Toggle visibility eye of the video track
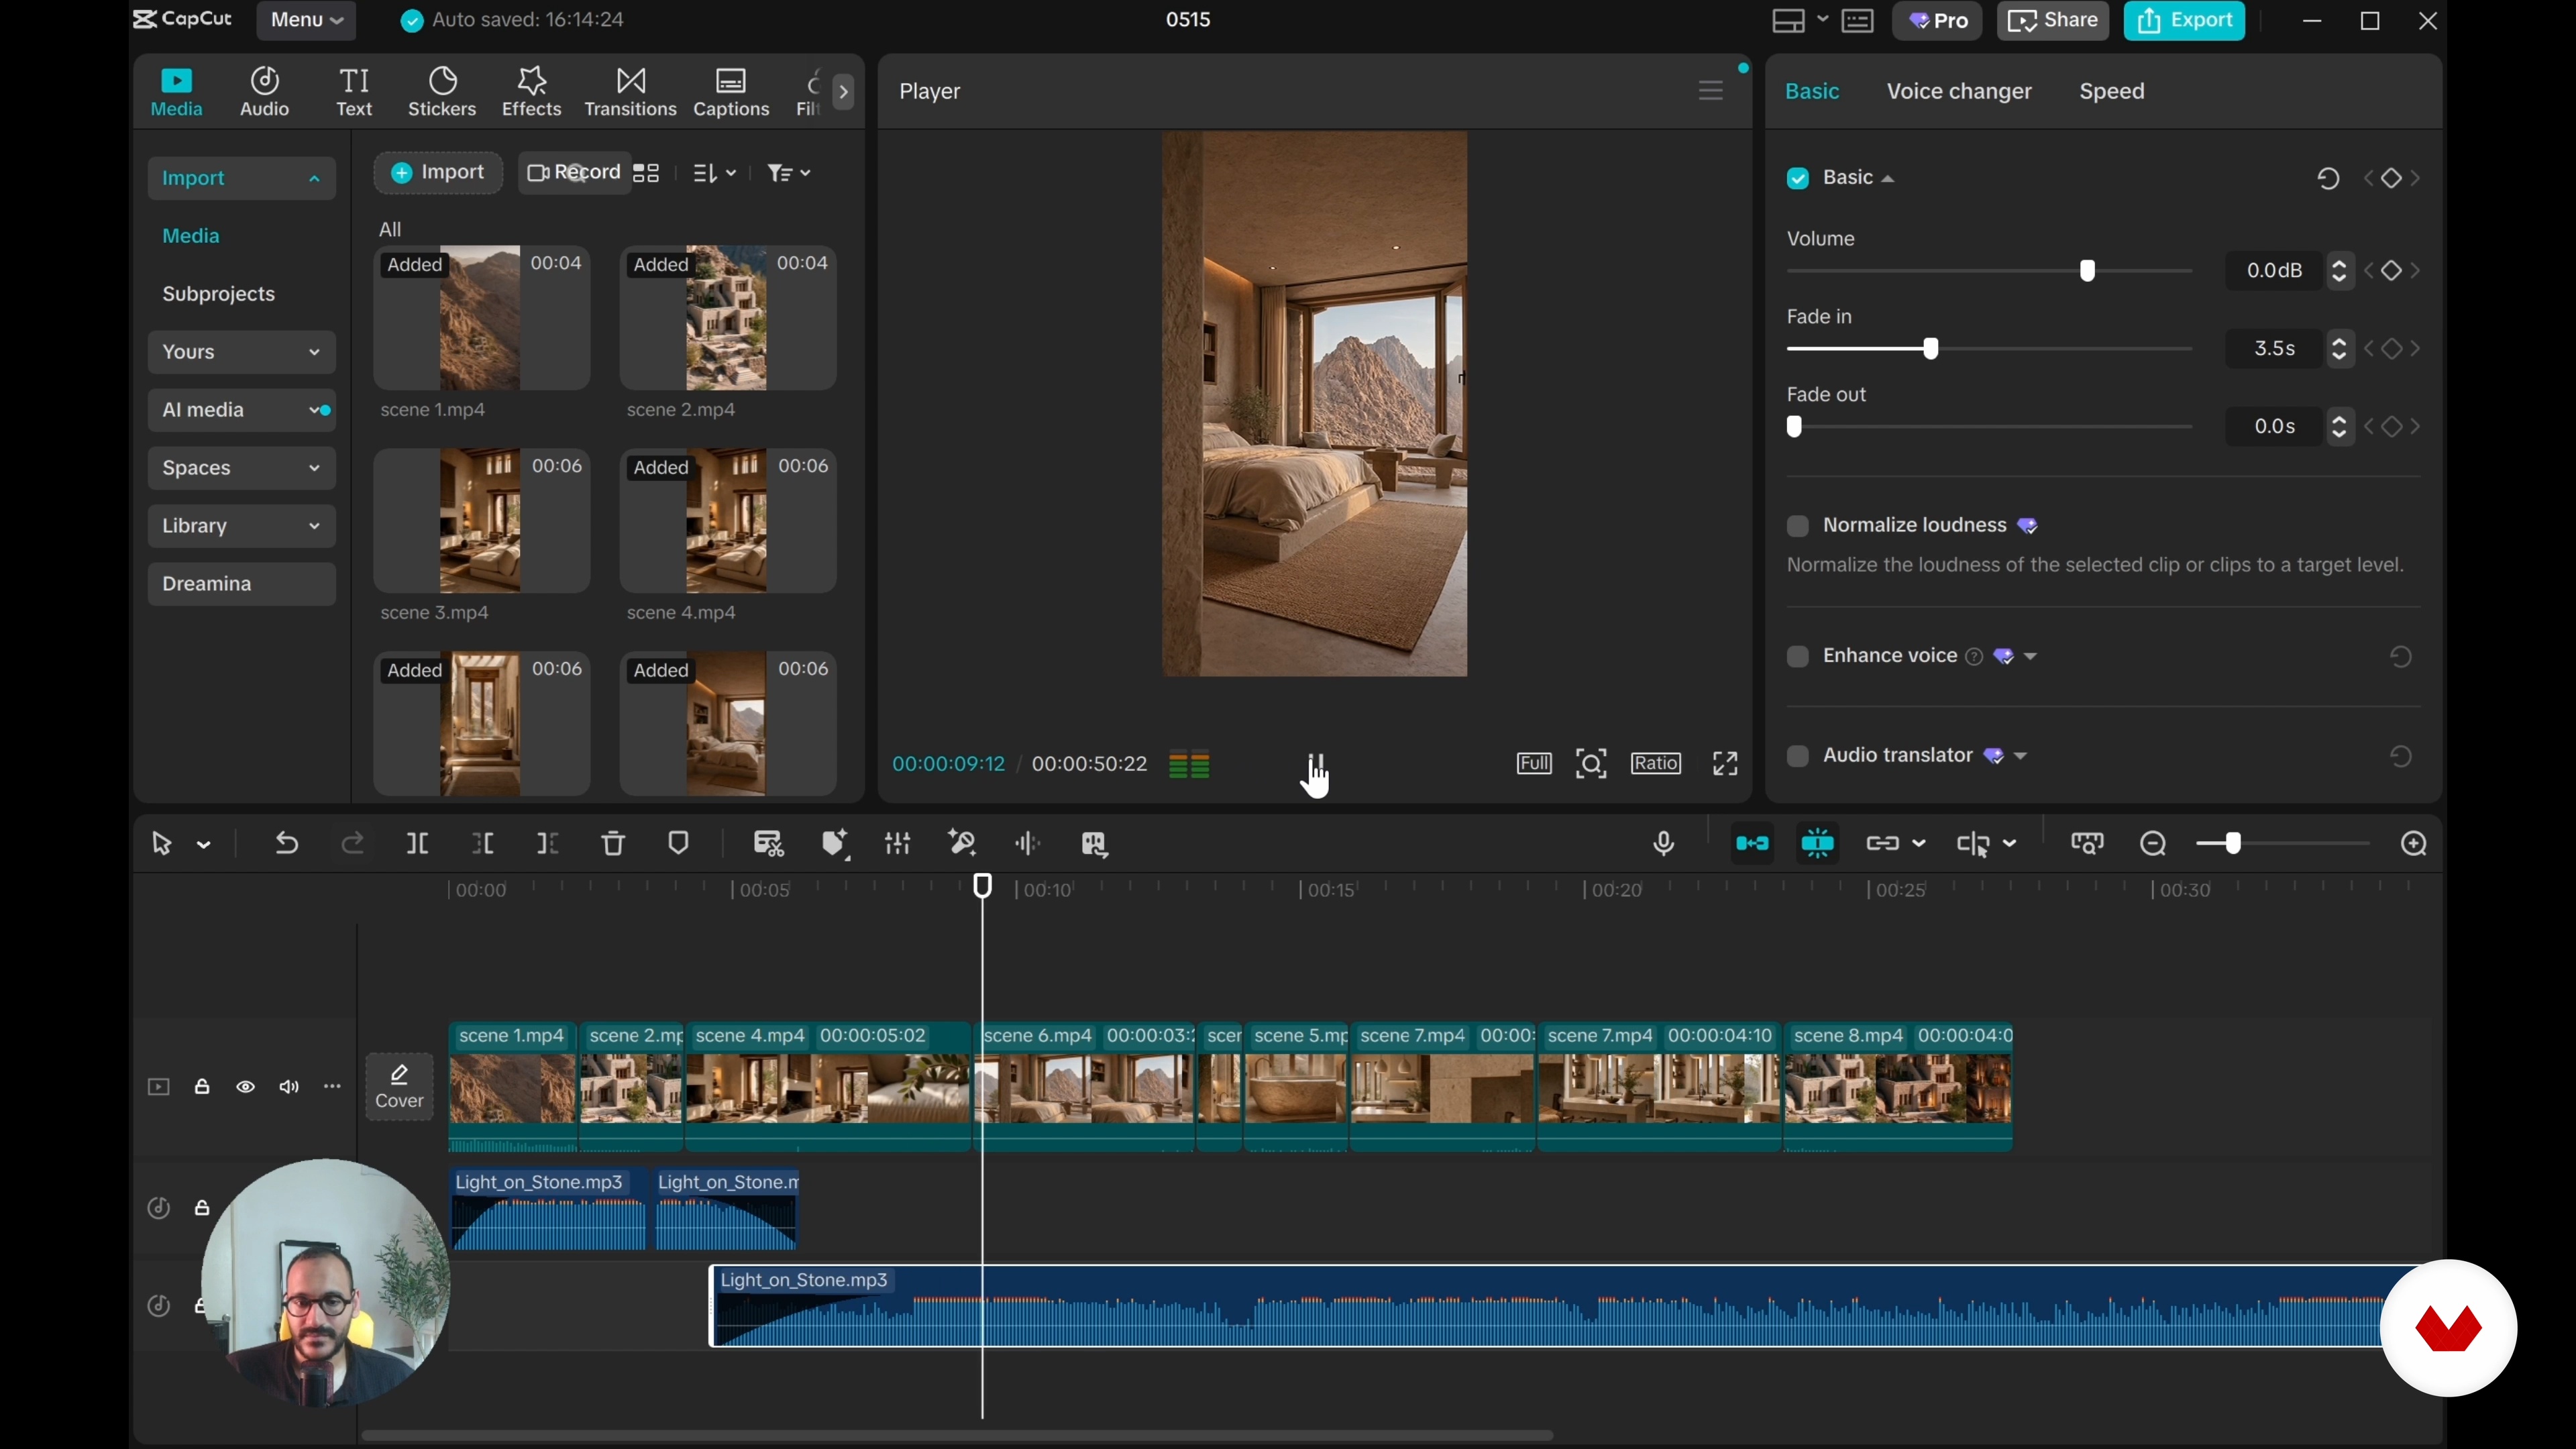Image resolution: width=2576 pixels, height=1449 pixels. [x=246, y=1087]
